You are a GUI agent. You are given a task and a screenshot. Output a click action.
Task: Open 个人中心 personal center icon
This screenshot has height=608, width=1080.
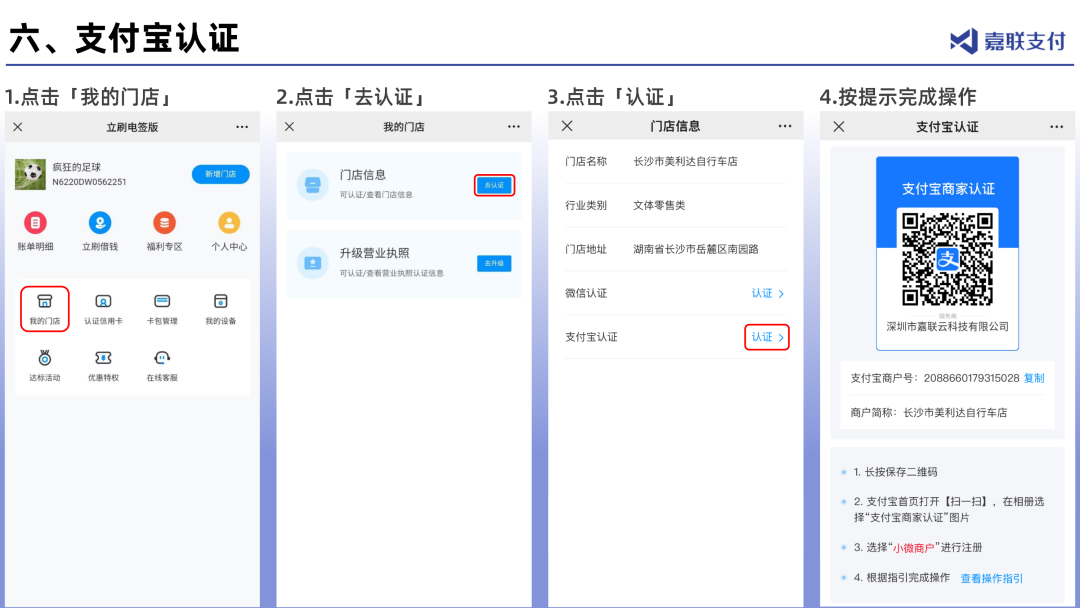[x=229, y=222]
